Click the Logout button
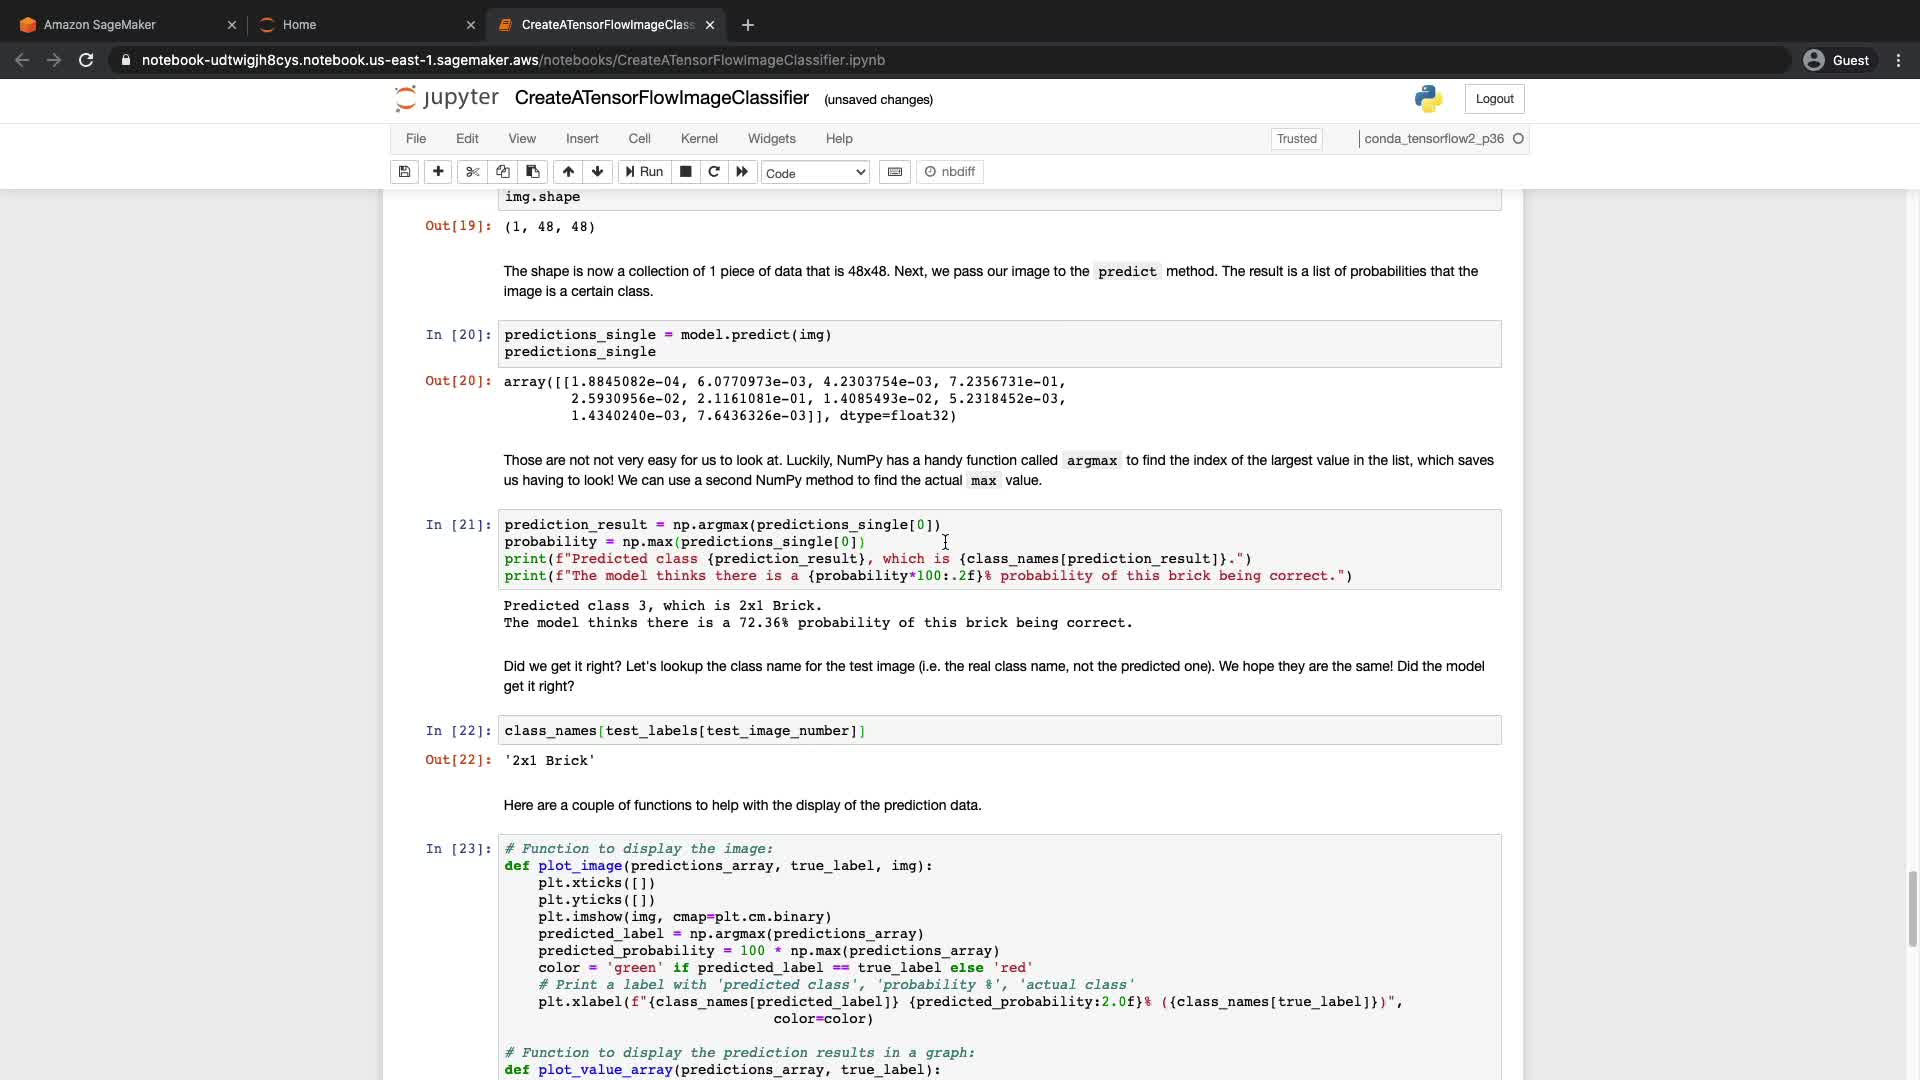1920x1080 pixels. pos(1494,99)
